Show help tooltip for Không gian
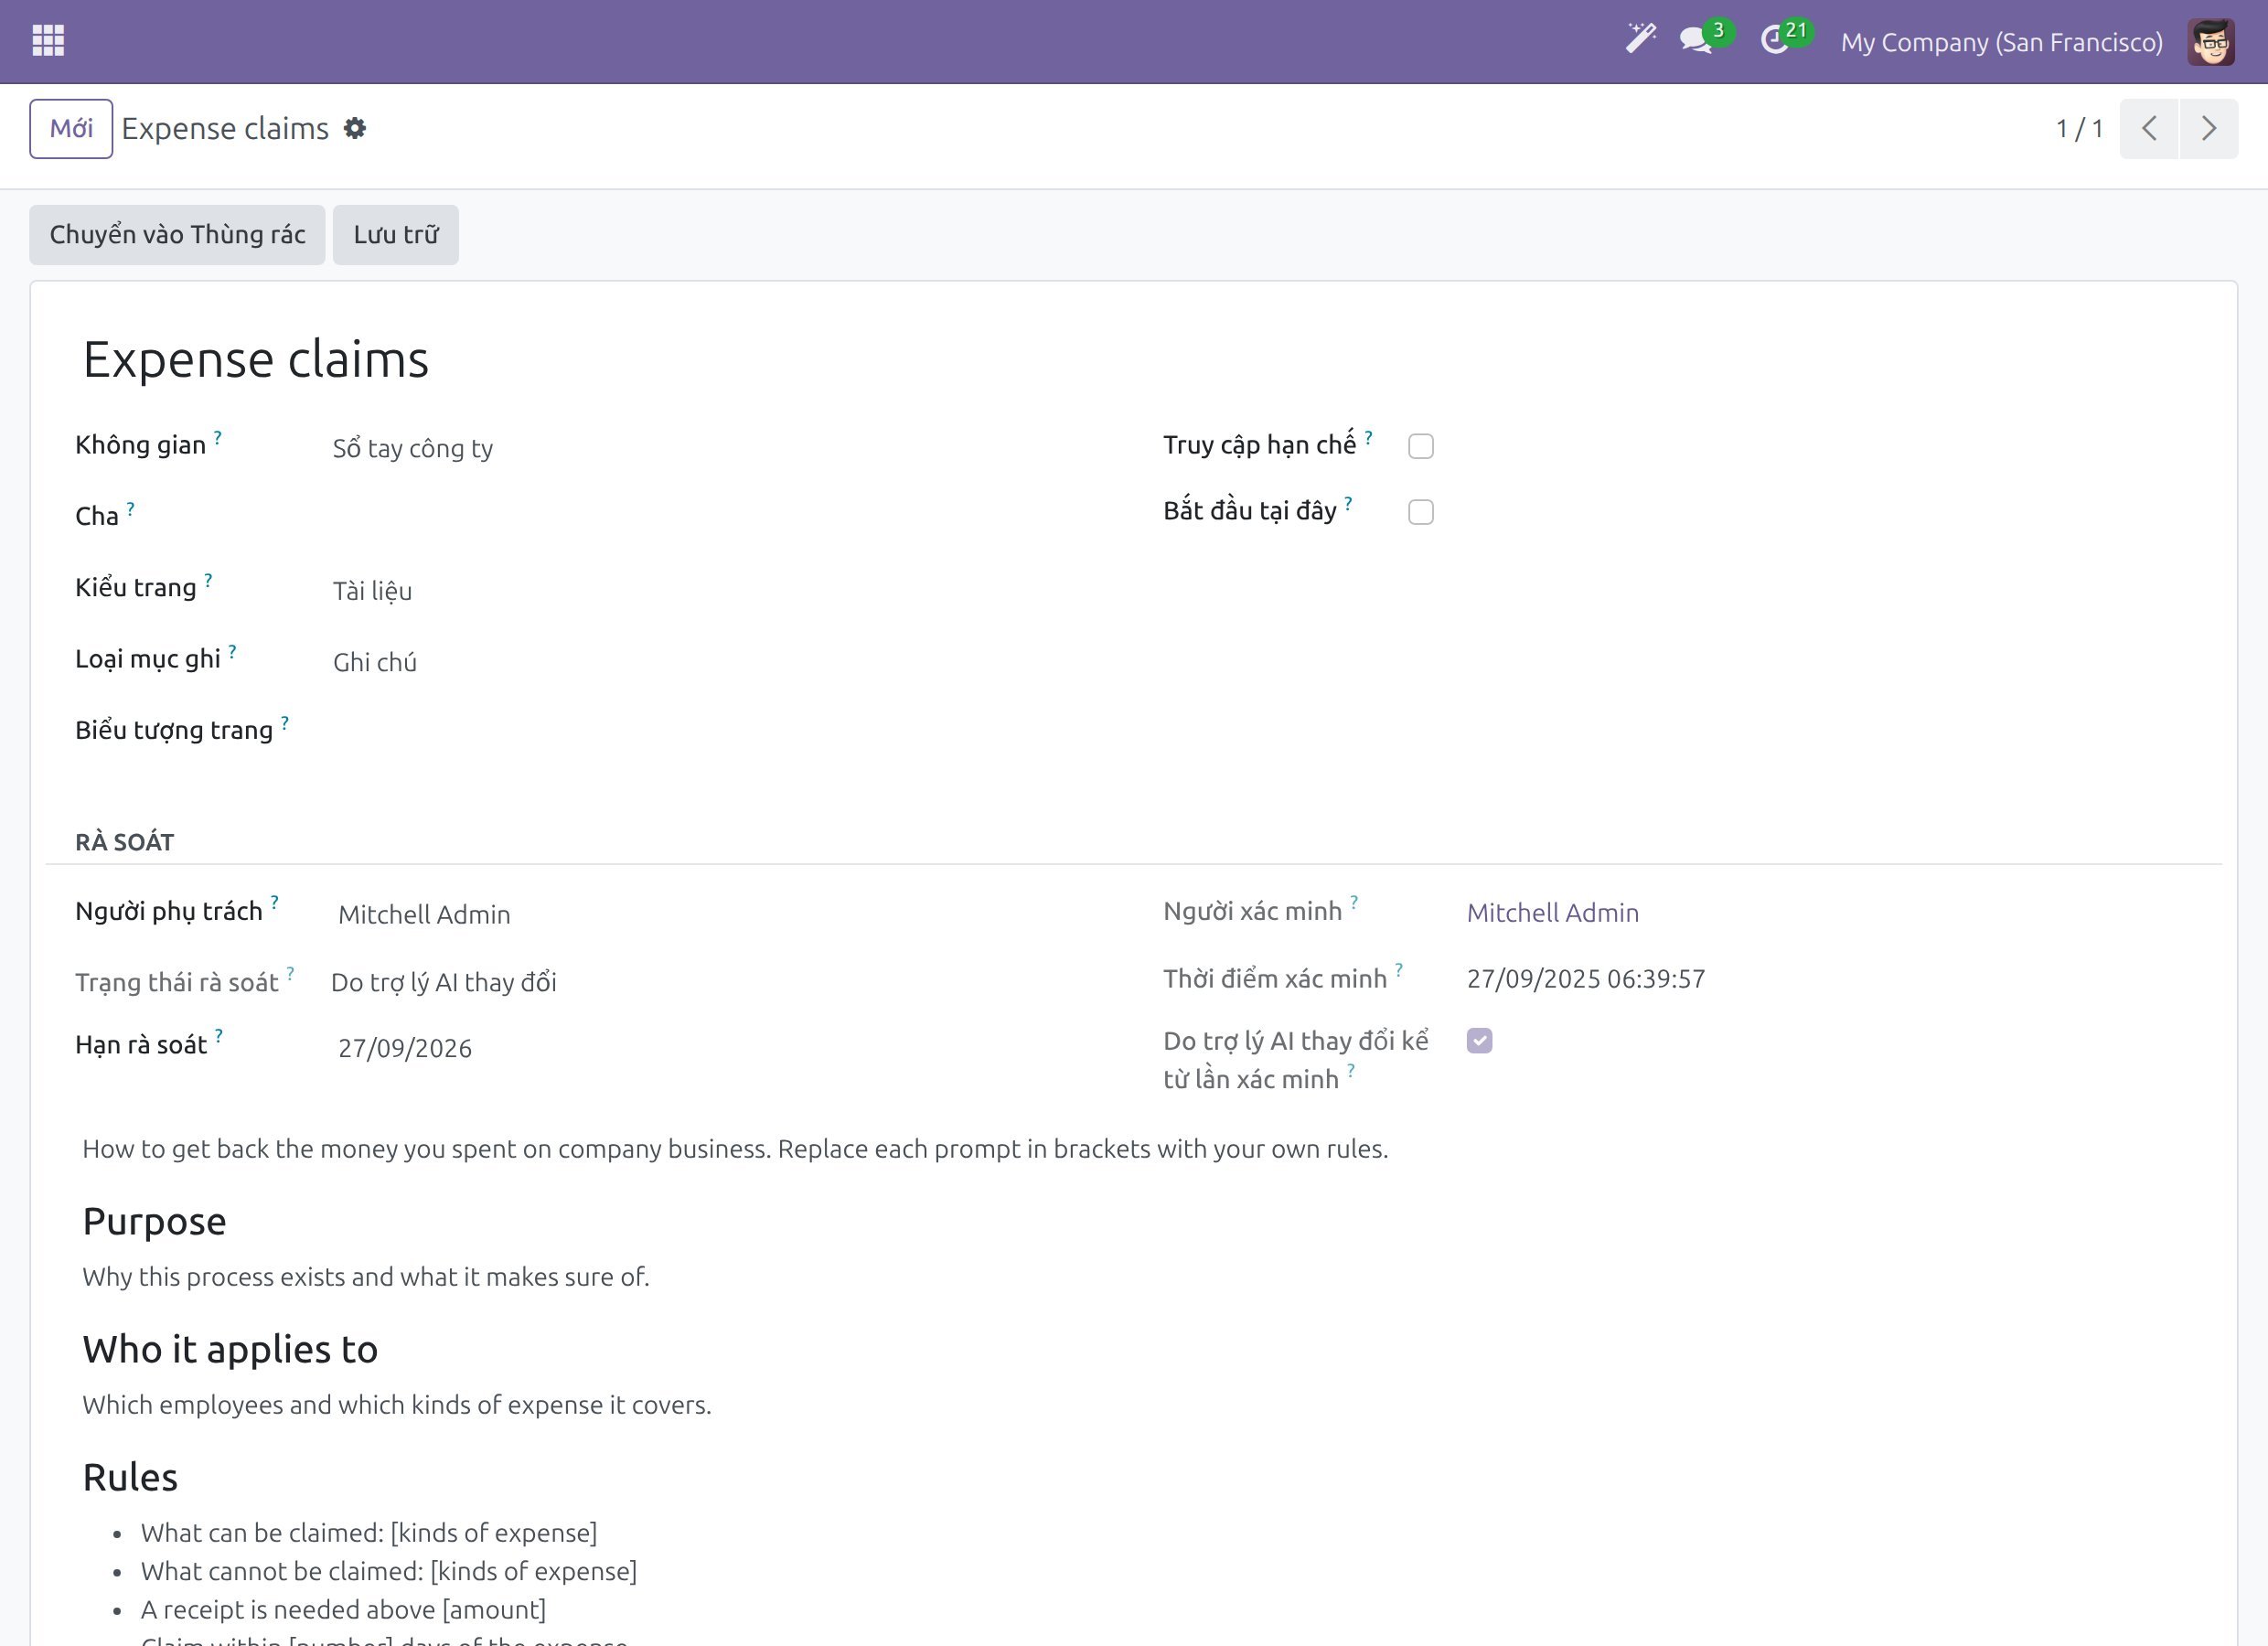 click(x=218, y=437)
